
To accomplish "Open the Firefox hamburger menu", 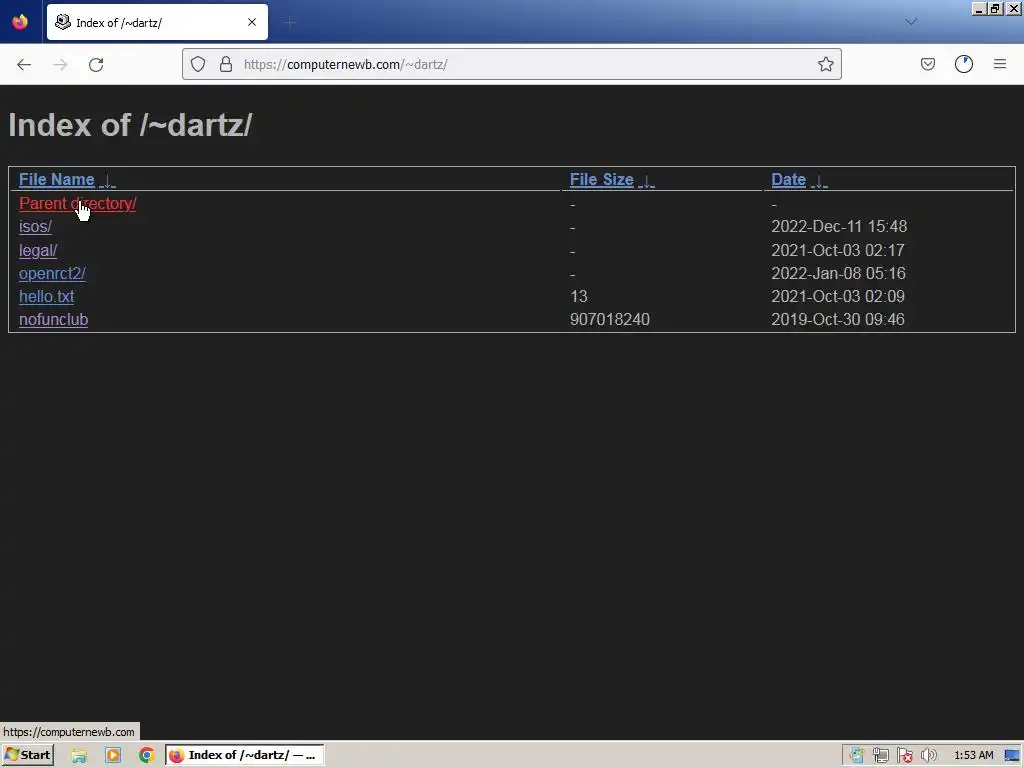I will click(x=1000, y=64).
